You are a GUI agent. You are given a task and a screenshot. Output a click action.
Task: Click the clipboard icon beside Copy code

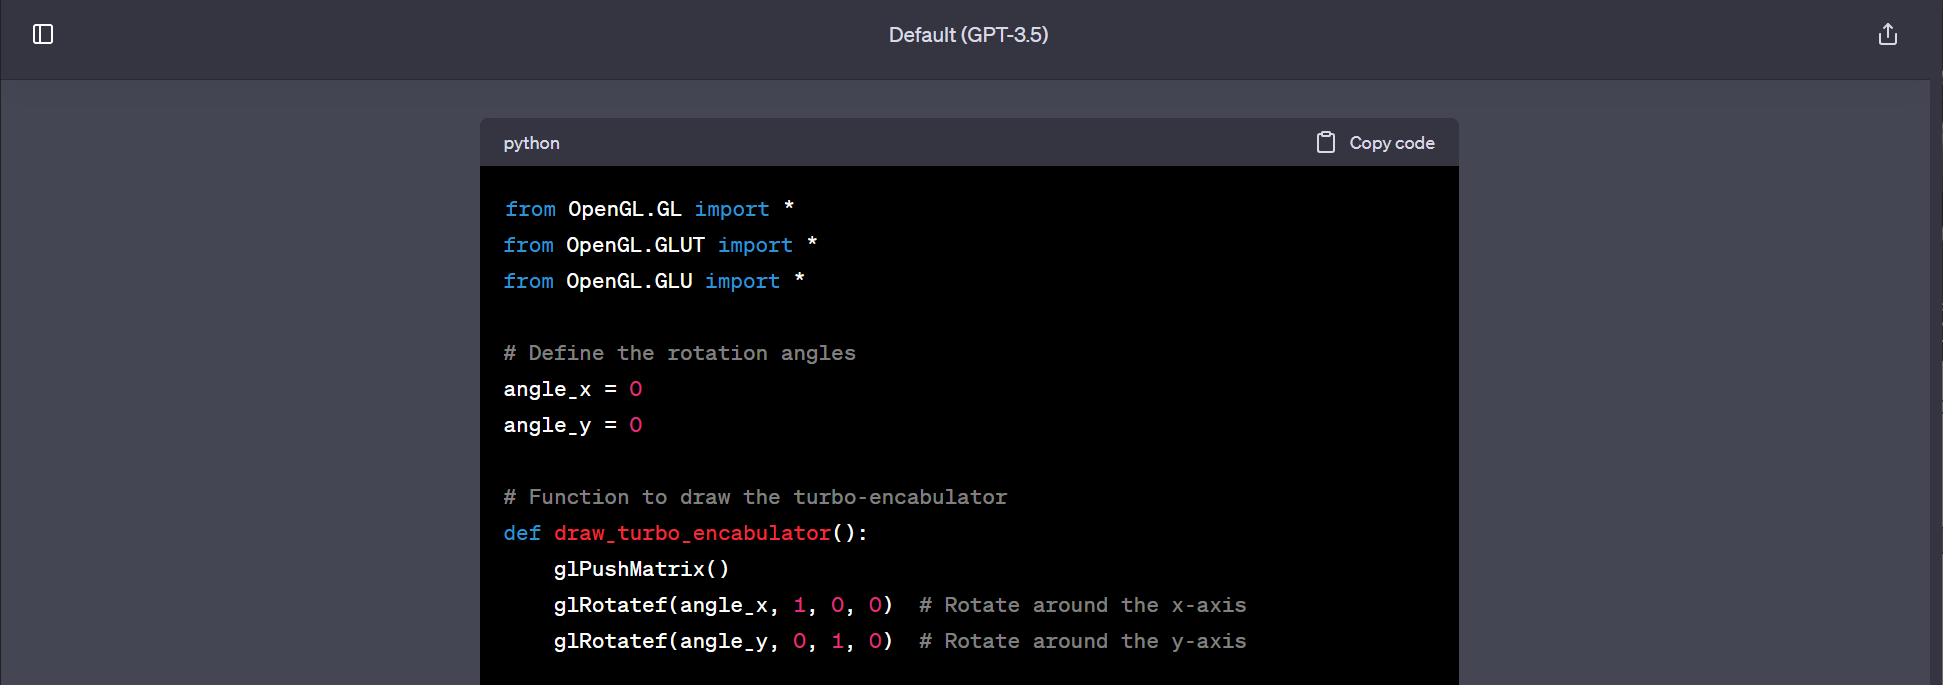pyautogui.click(x=1326, y=143)
